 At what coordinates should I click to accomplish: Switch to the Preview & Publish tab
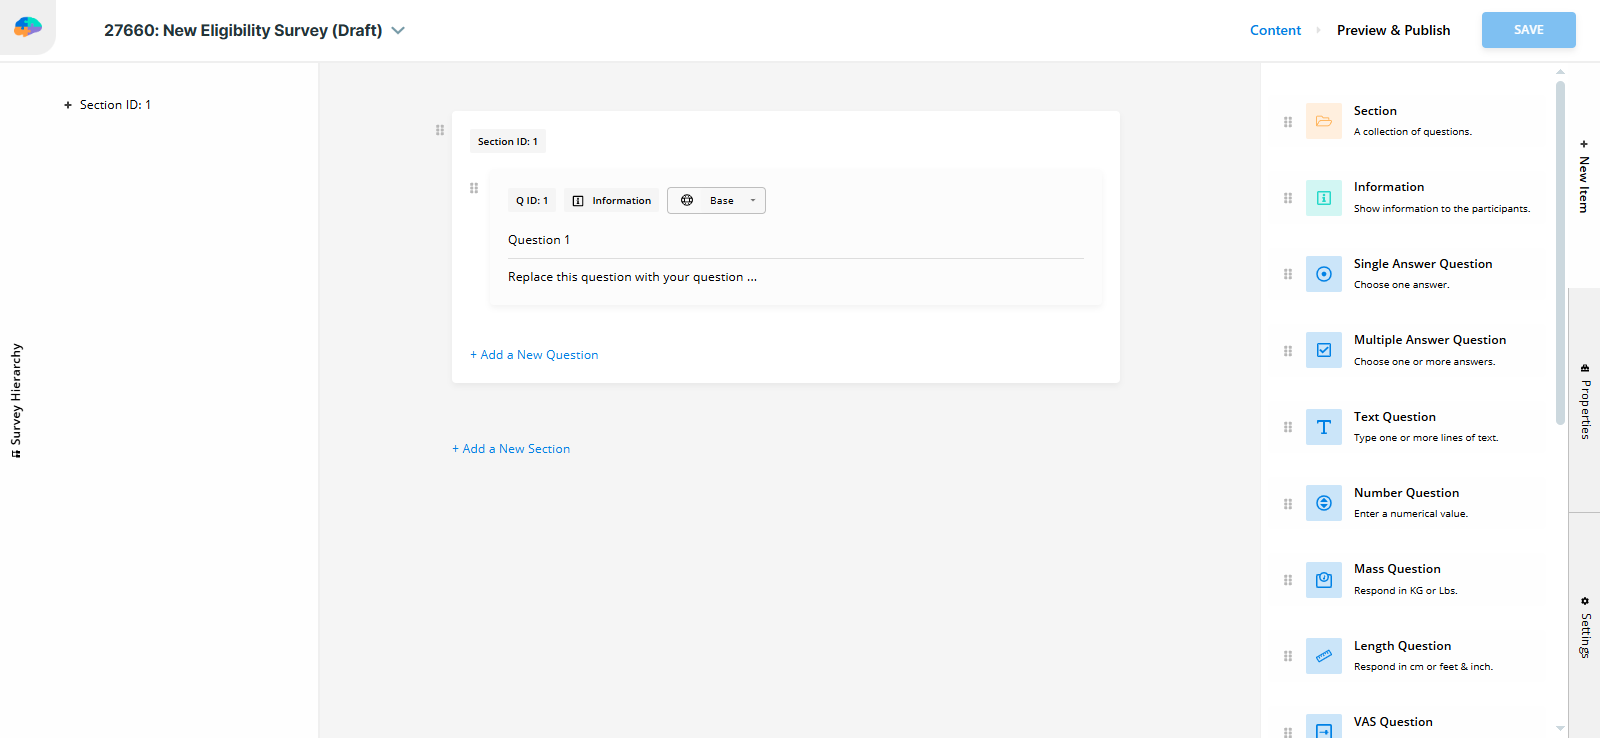(x=1393, y=30)
